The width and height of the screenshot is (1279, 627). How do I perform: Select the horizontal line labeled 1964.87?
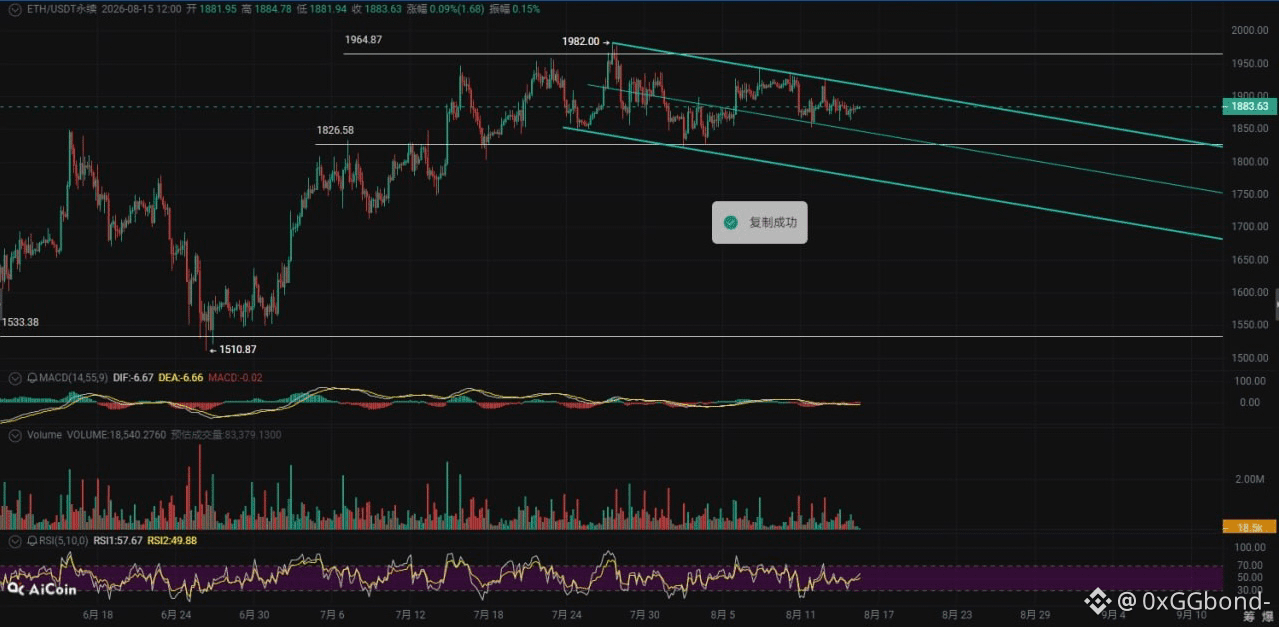782,53
